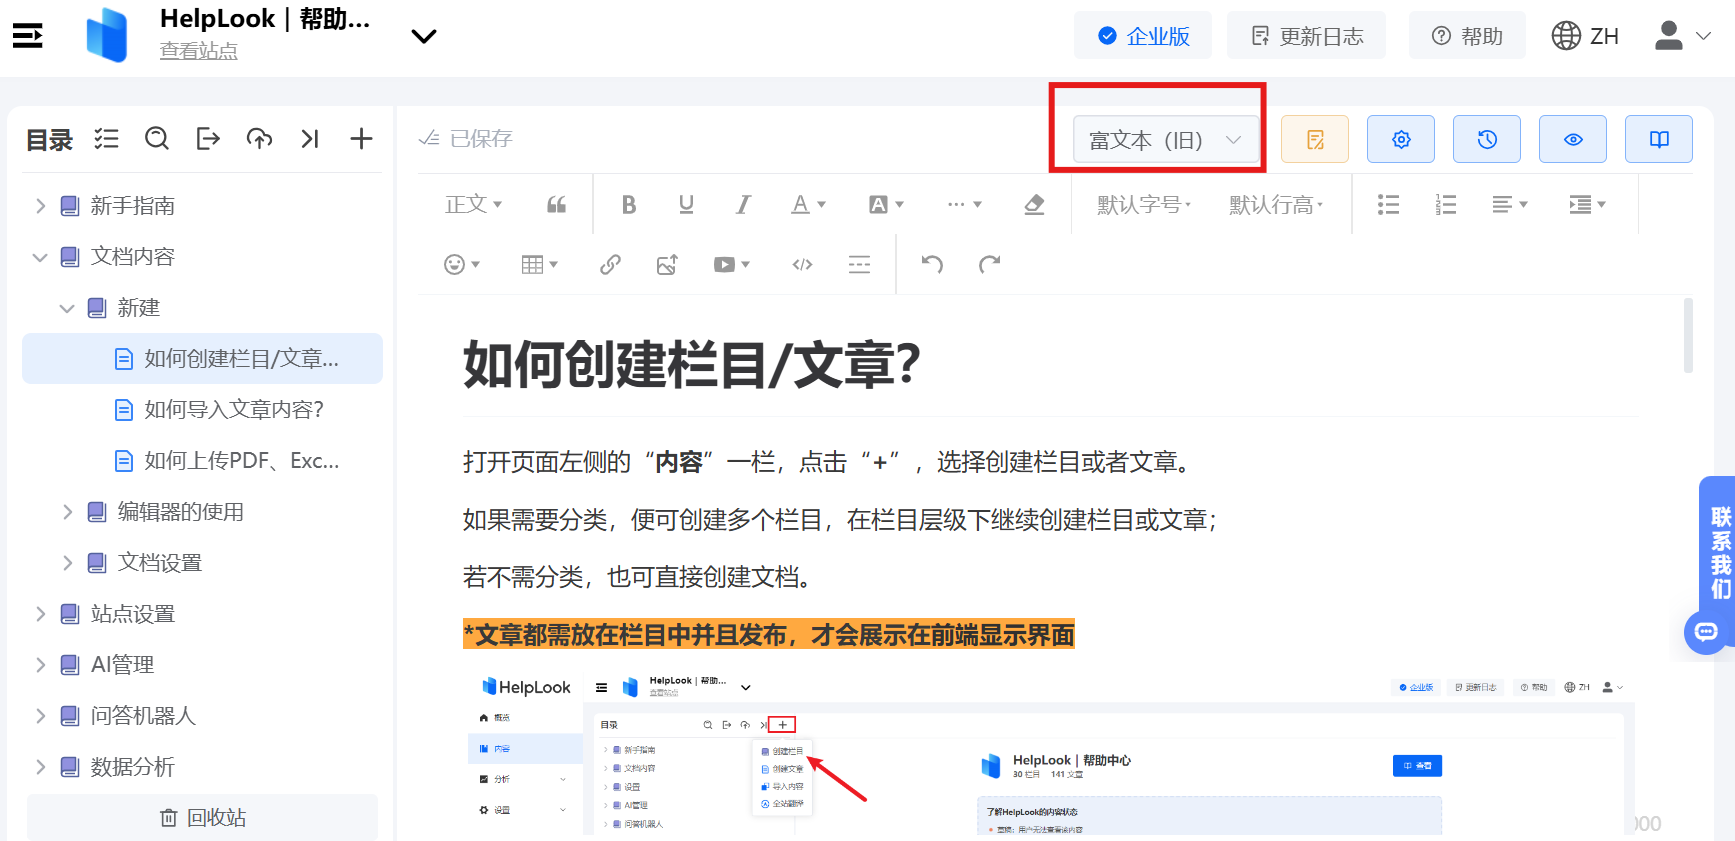Viewport: 1735px width, 841px height.
Task: Redo the last edit
Action: coord(989,265)
